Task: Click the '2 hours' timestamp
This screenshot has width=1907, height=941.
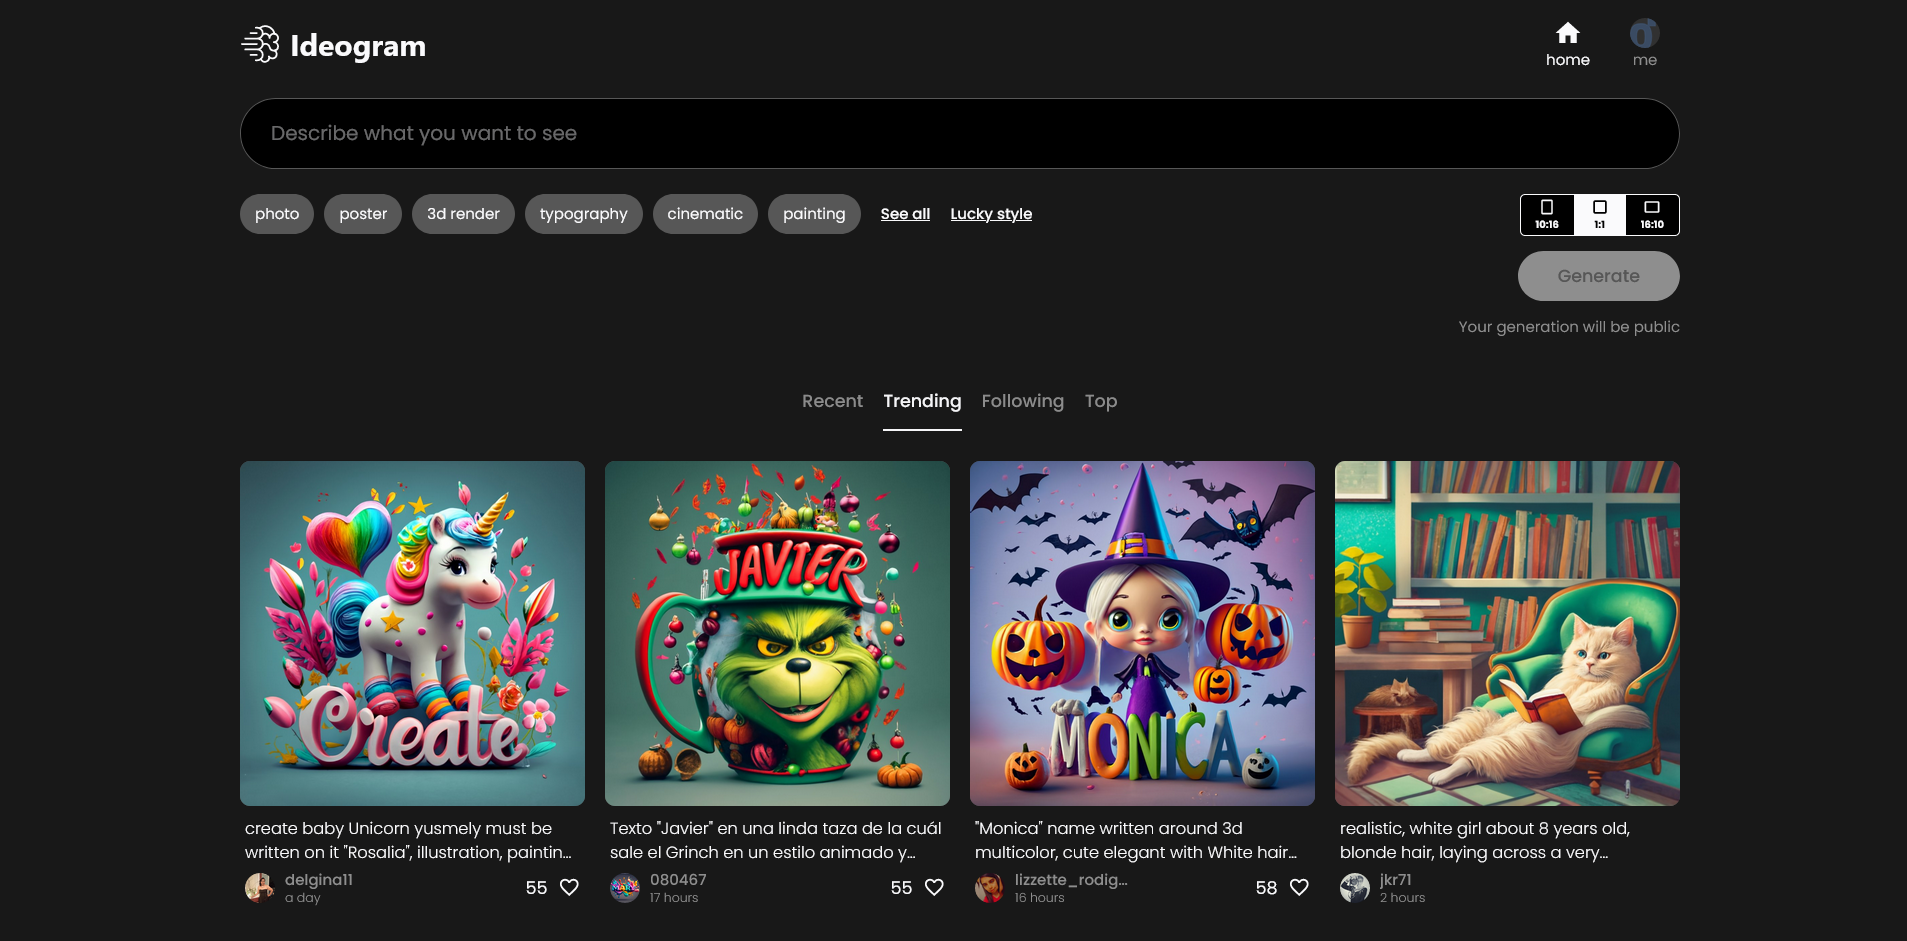Action: 1402,898
